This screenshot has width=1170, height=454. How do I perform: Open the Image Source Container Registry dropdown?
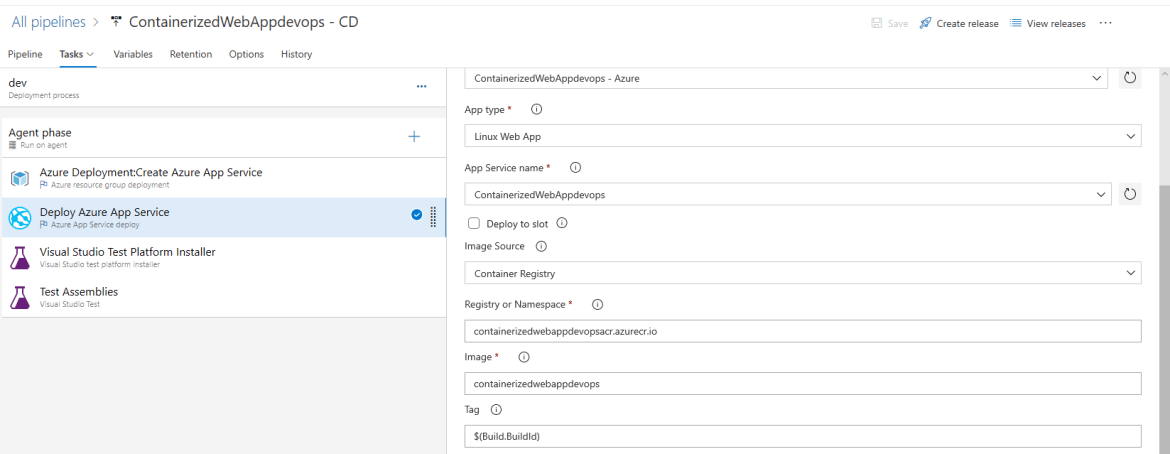(x=803, y=273)
